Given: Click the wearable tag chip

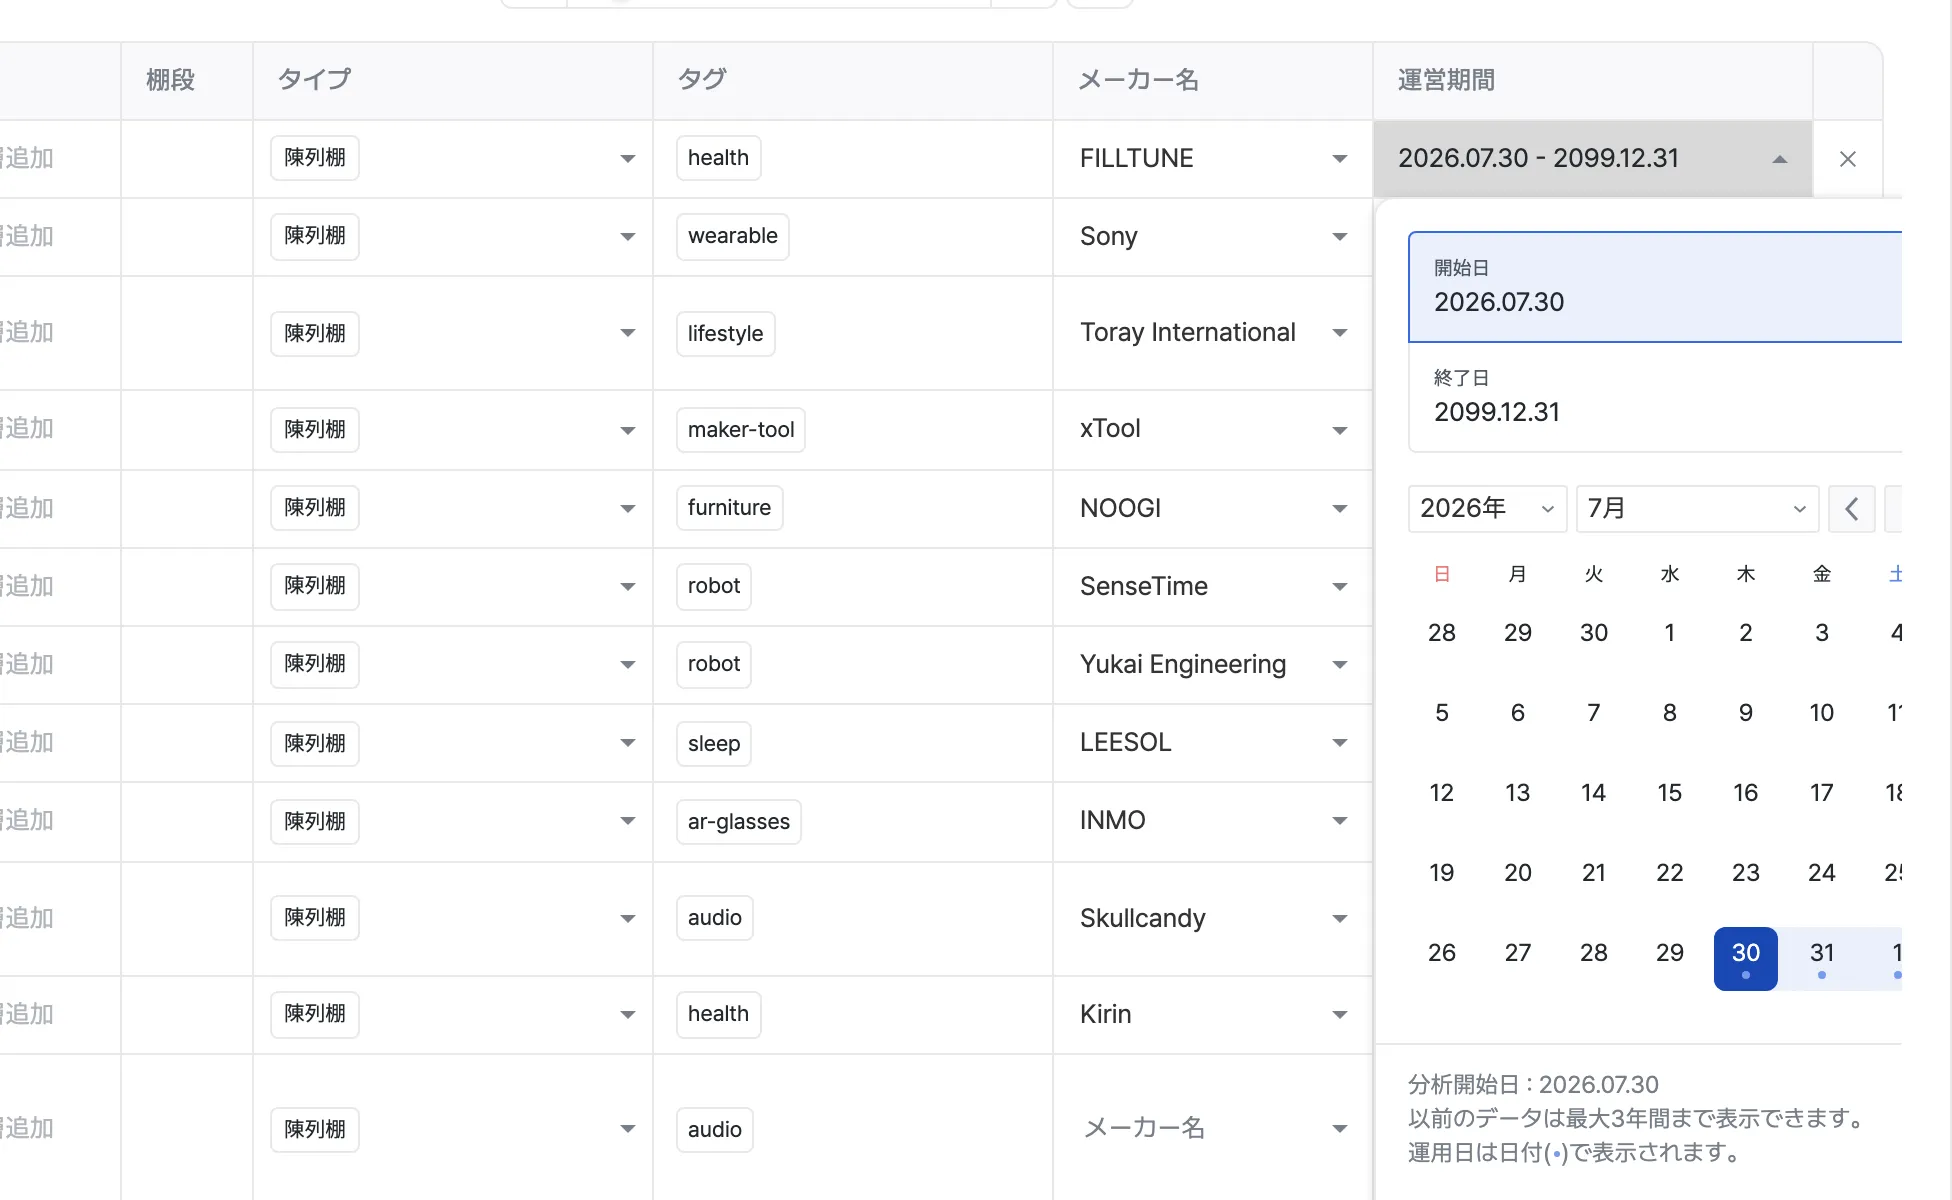Looking at the screenshot, I should [x=733, y=237].
